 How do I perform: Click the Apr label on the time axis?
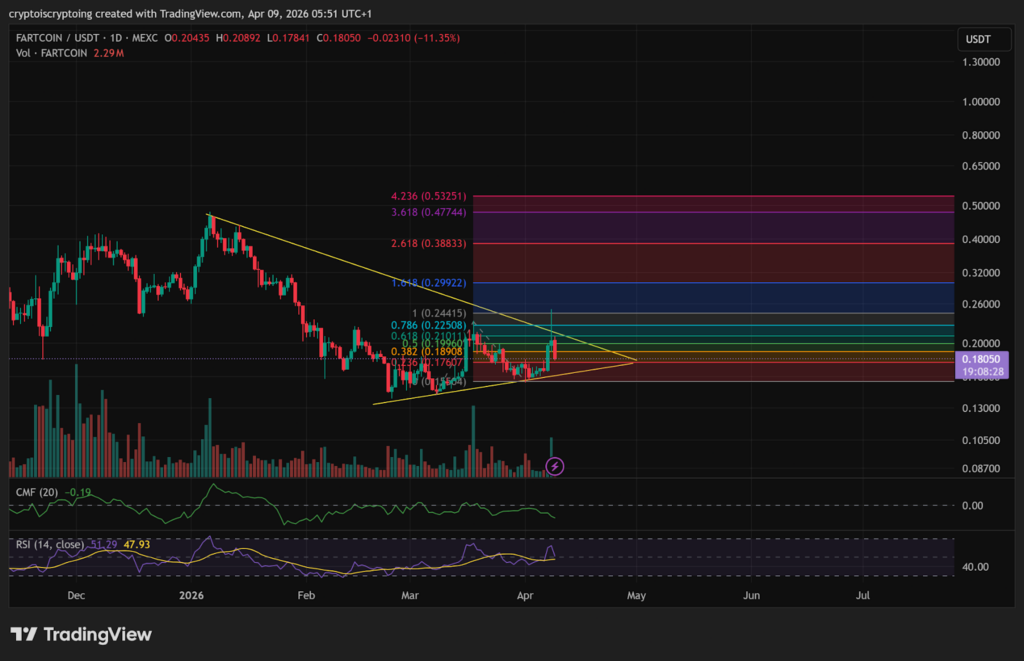click(x=525, y=595)
